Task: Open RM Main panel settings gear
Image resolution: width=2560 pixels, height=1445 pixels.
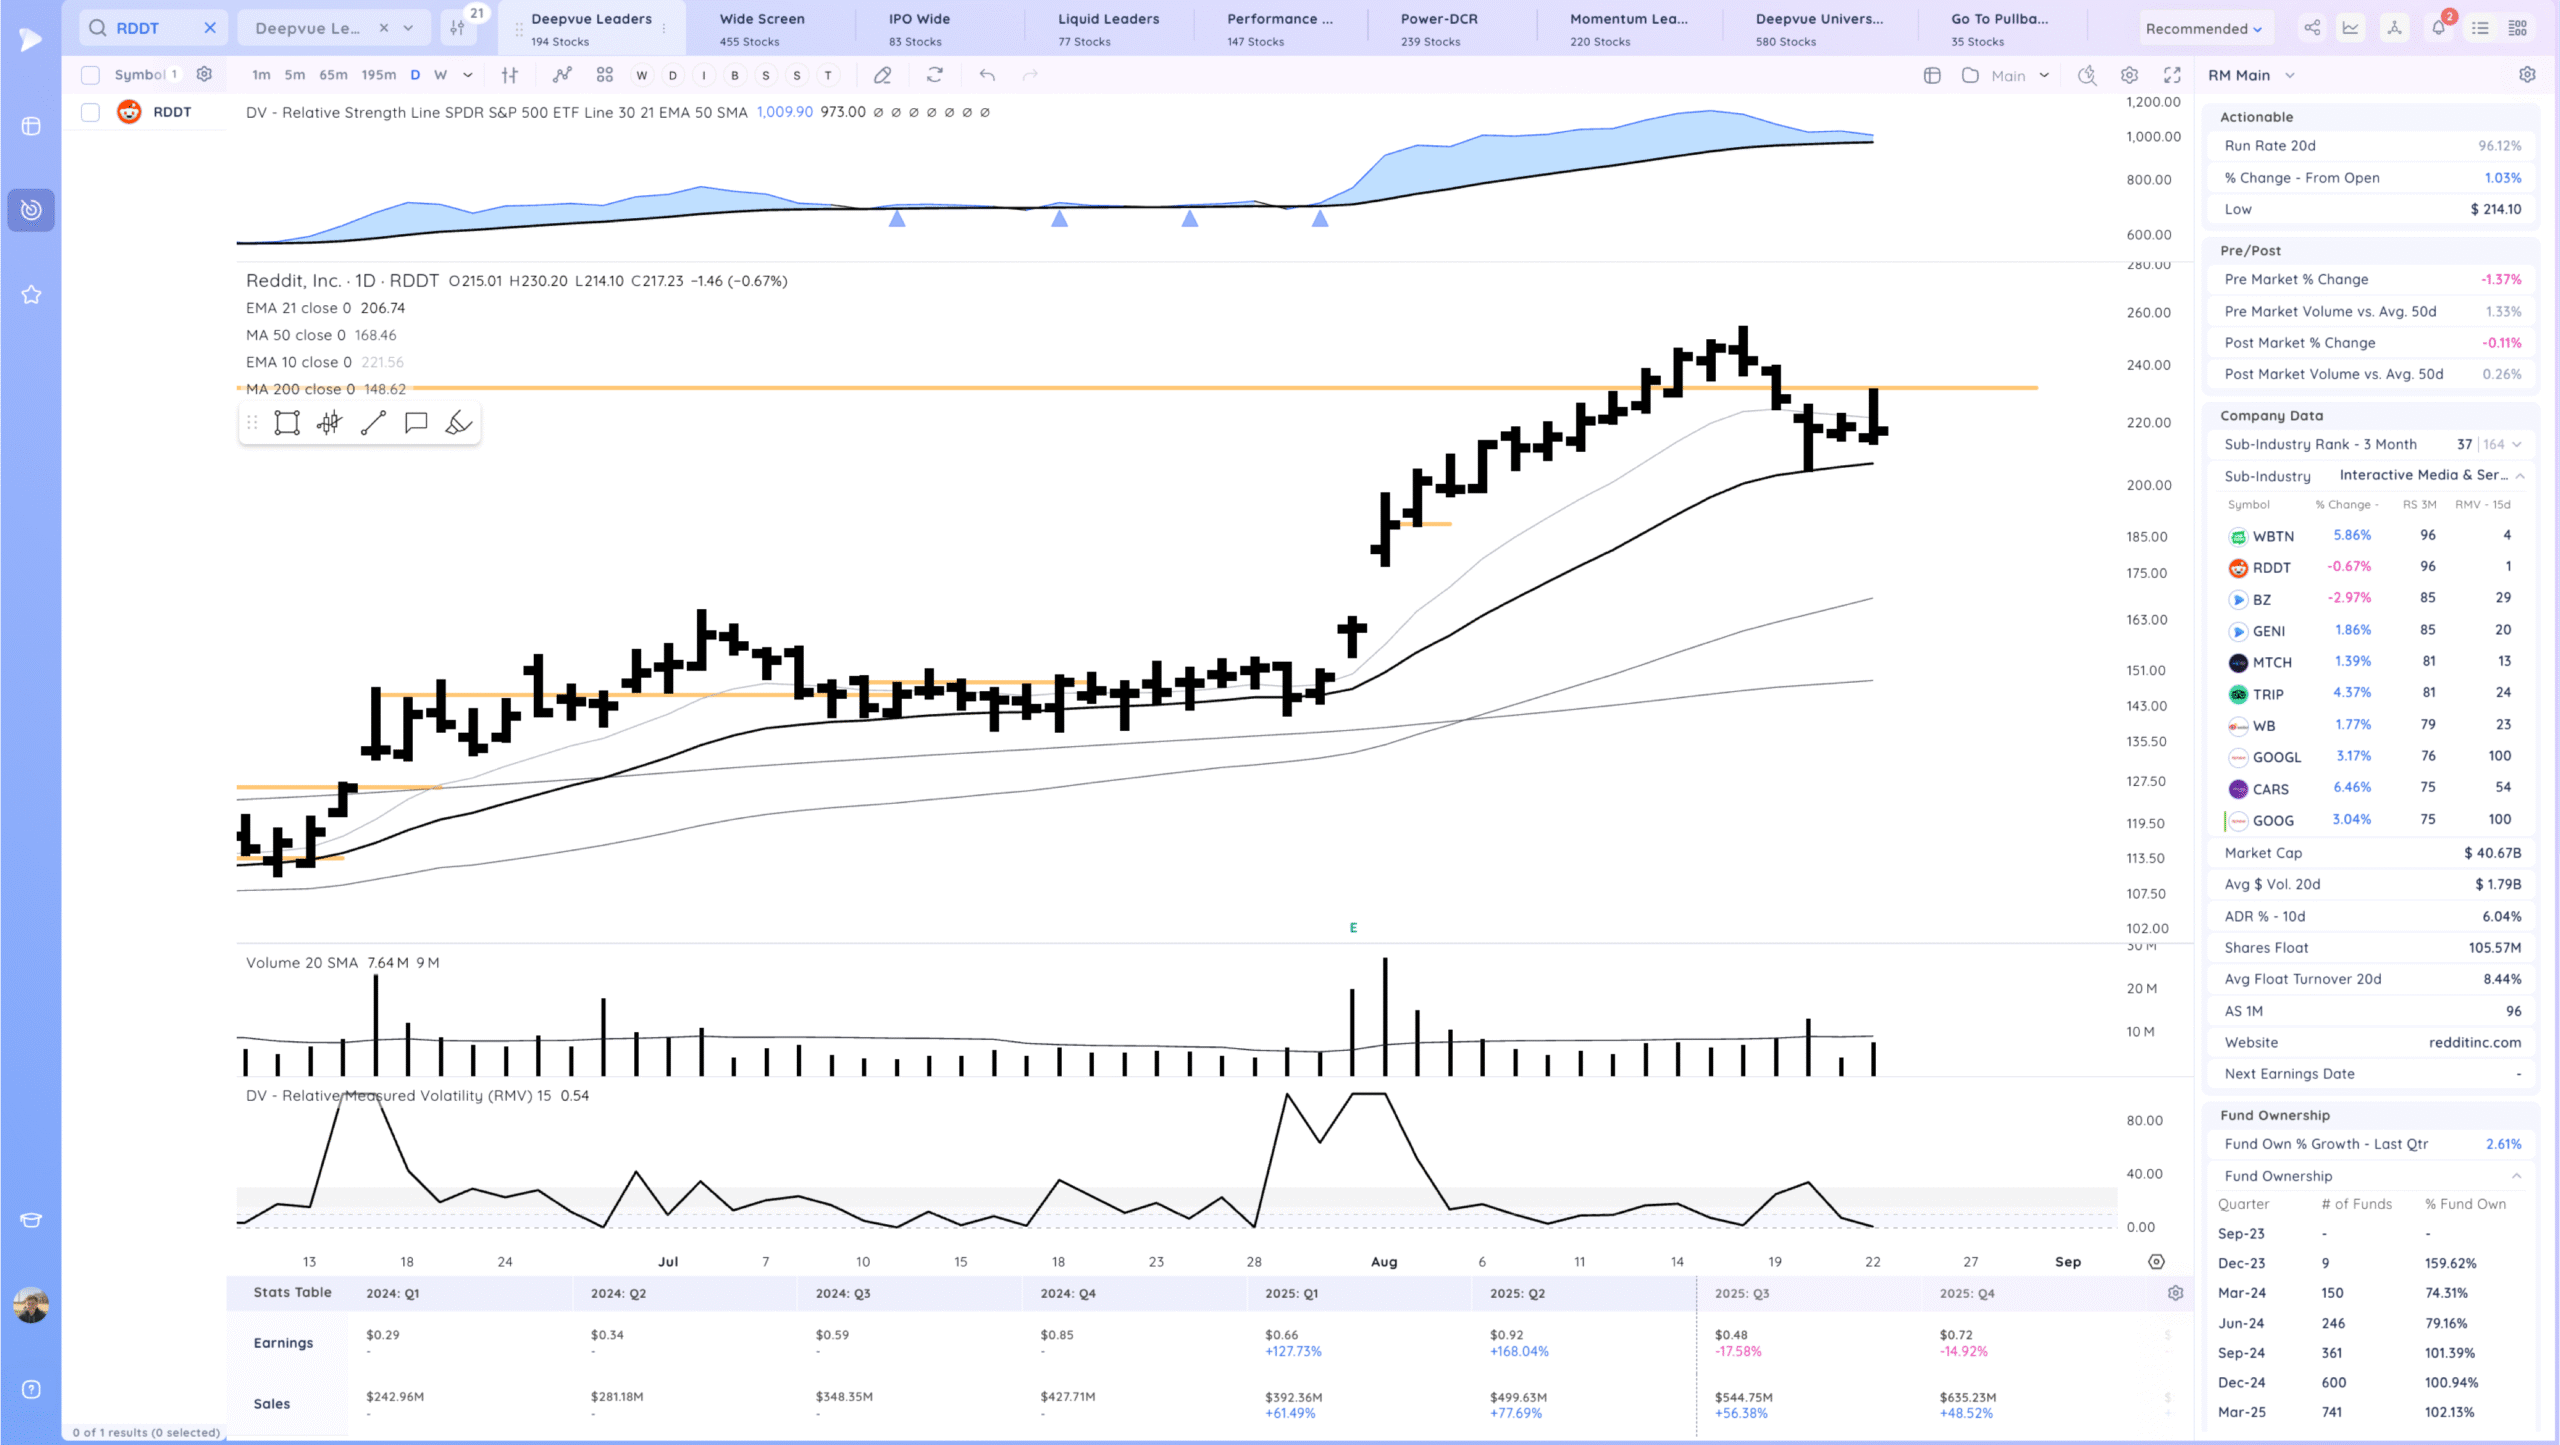Action: coord(2527,75)
